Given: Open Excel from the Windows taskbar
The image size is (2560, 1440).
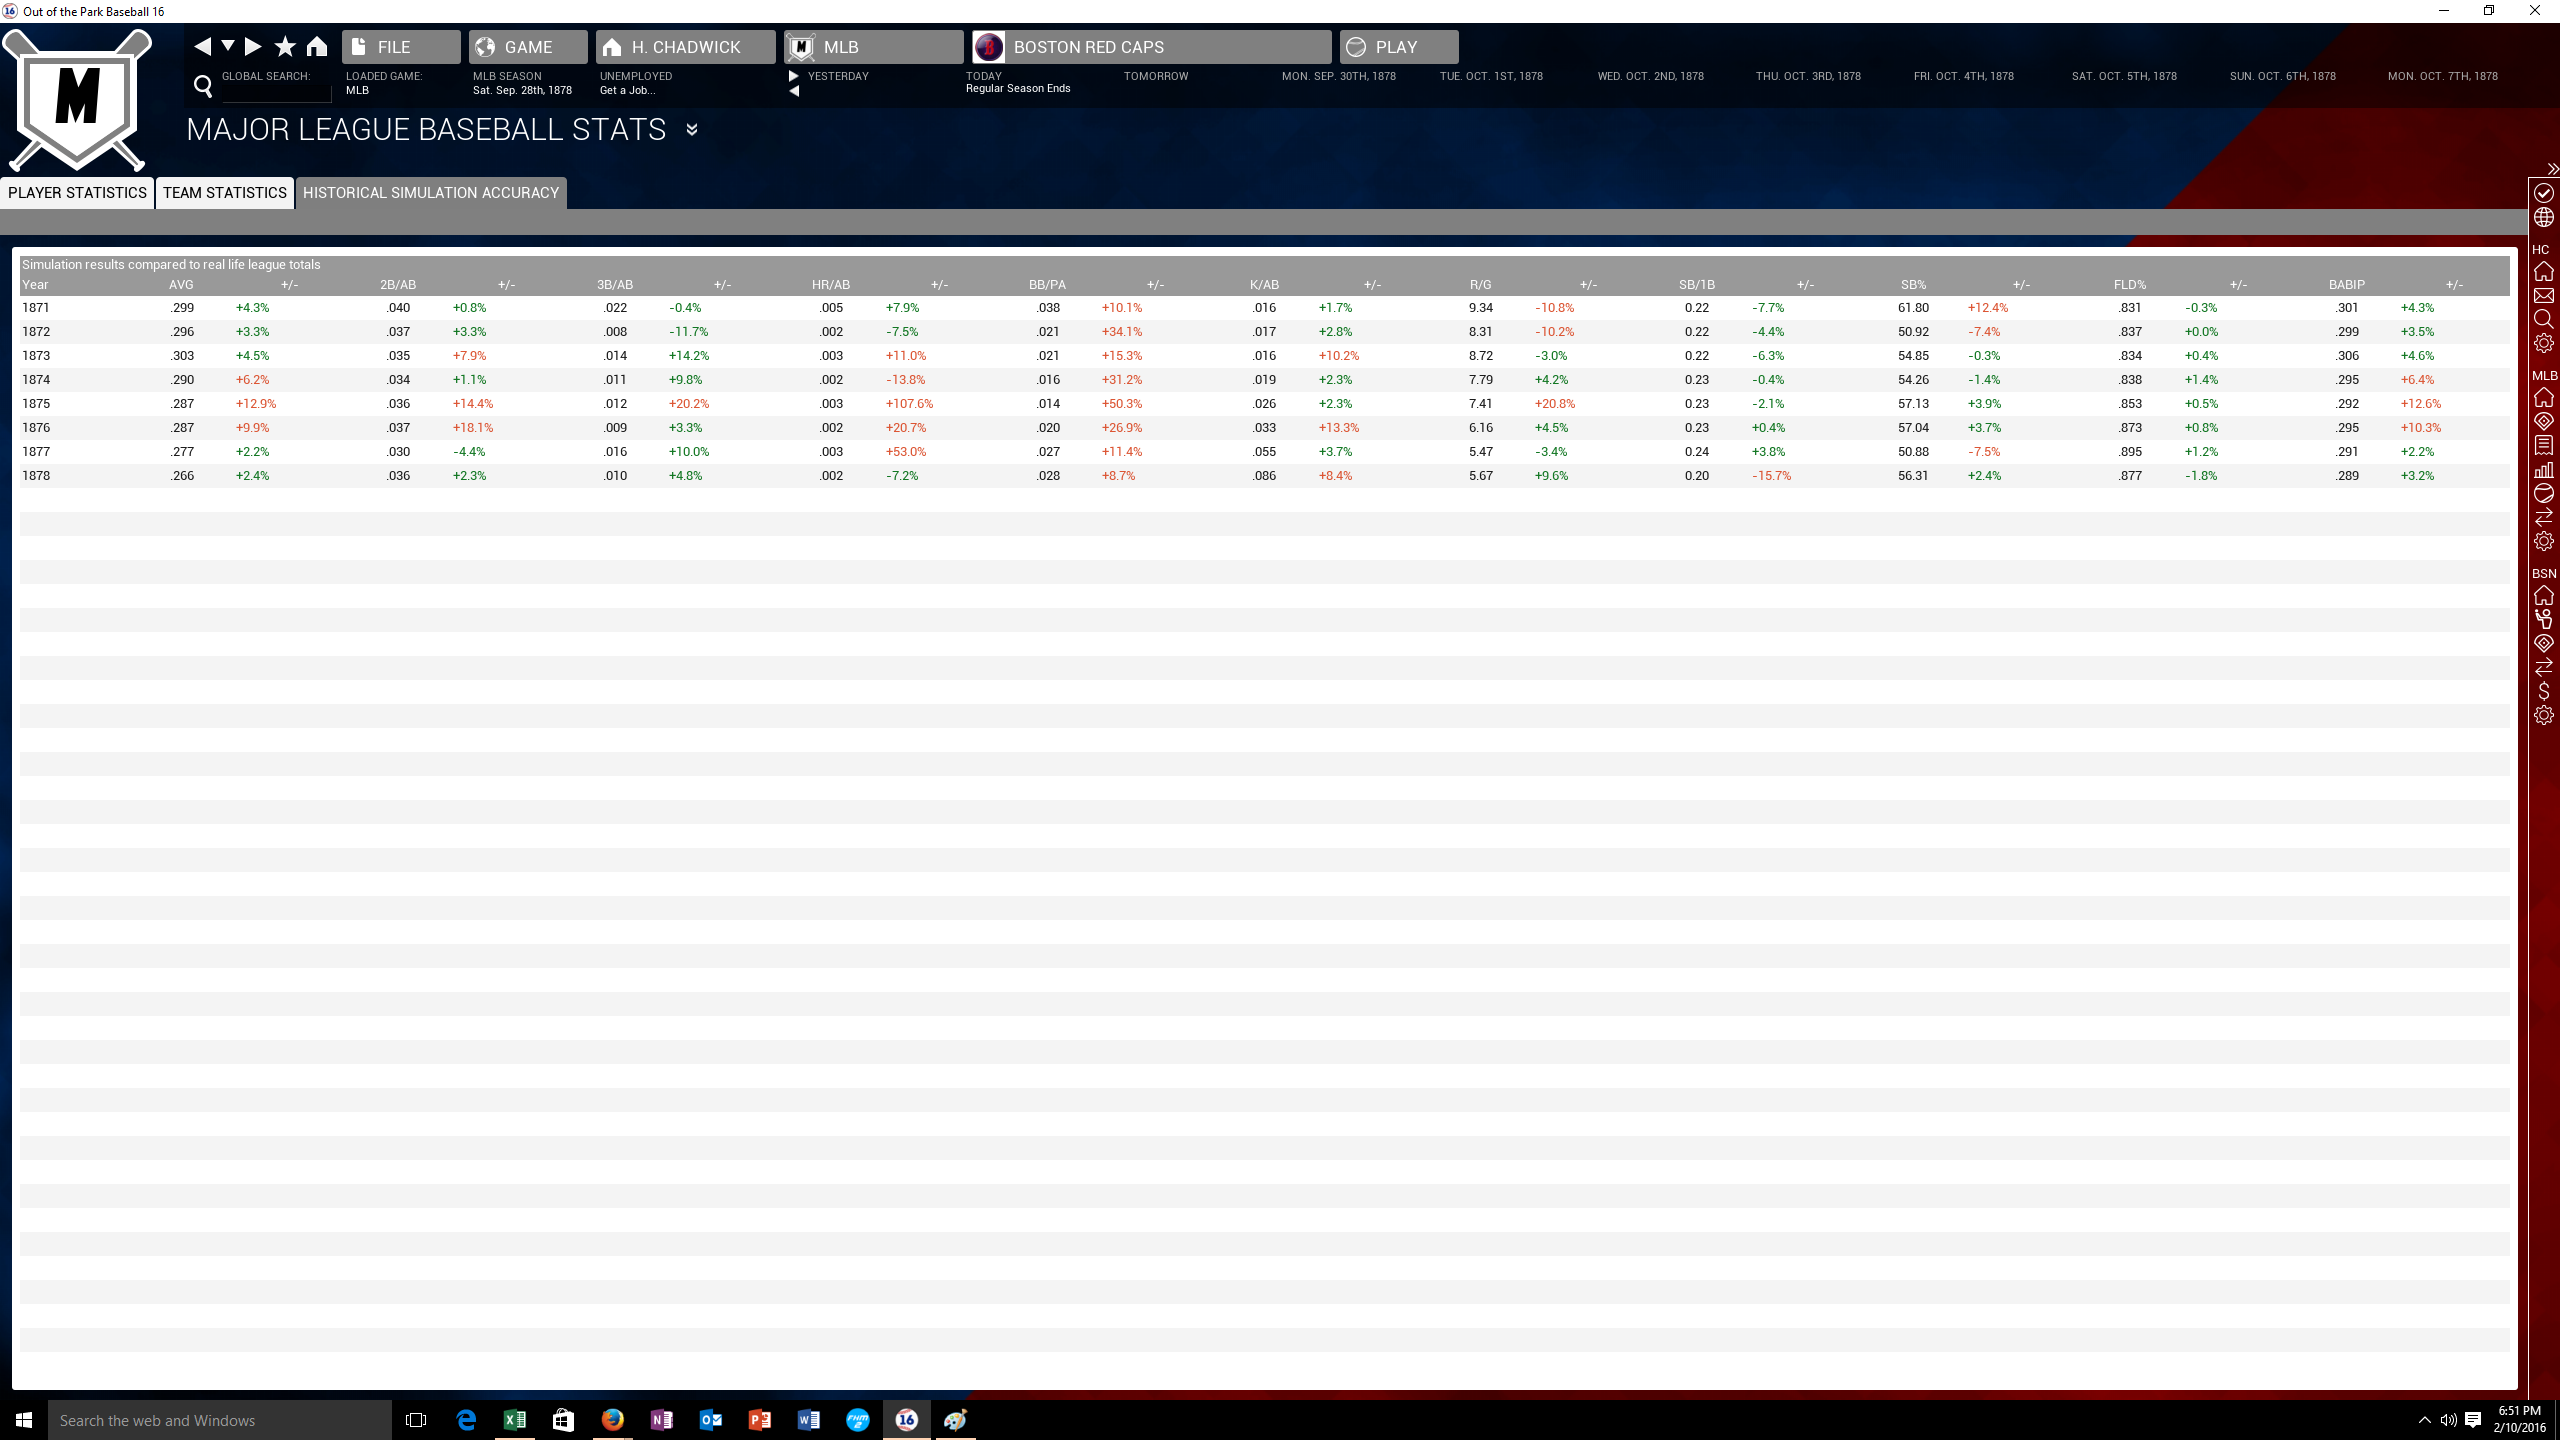Looking at the screenshot, I should [x=514, y=1420].
